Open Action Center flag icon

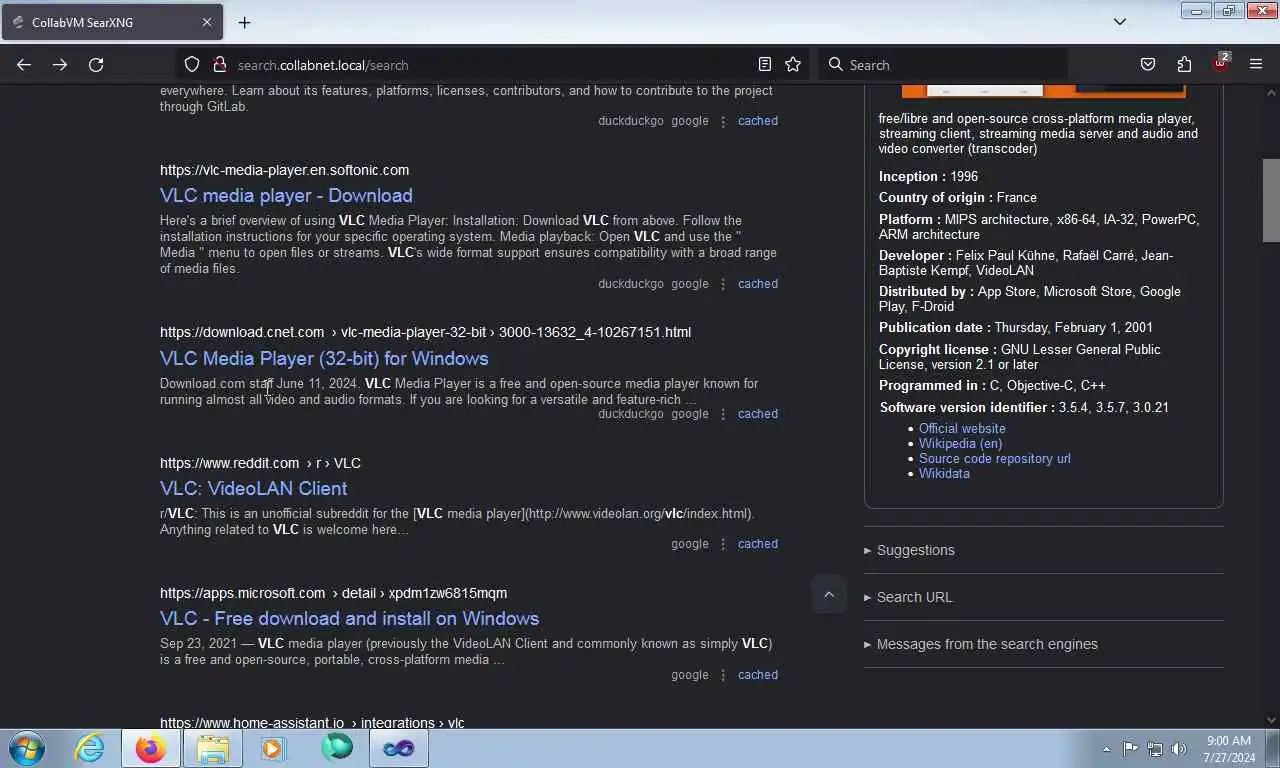1130,748
